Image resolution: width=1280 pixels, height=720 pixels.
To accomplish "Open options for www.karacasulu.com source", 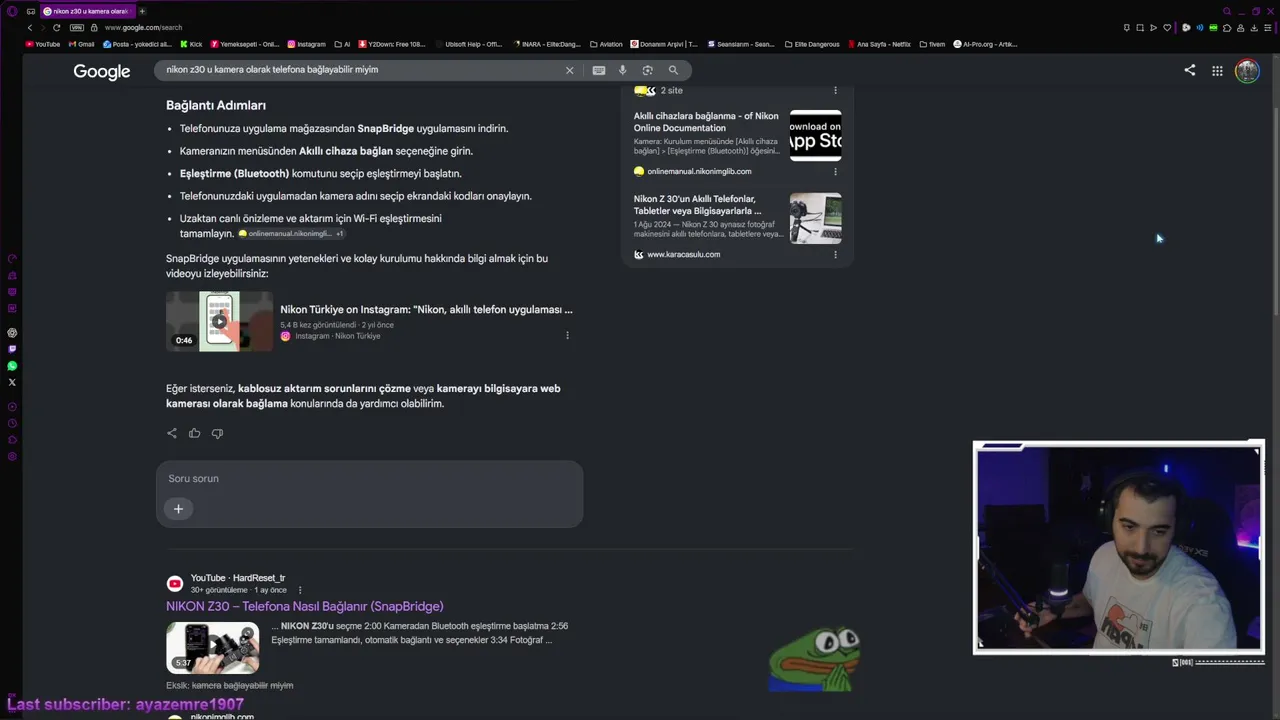I will point(835,254).
